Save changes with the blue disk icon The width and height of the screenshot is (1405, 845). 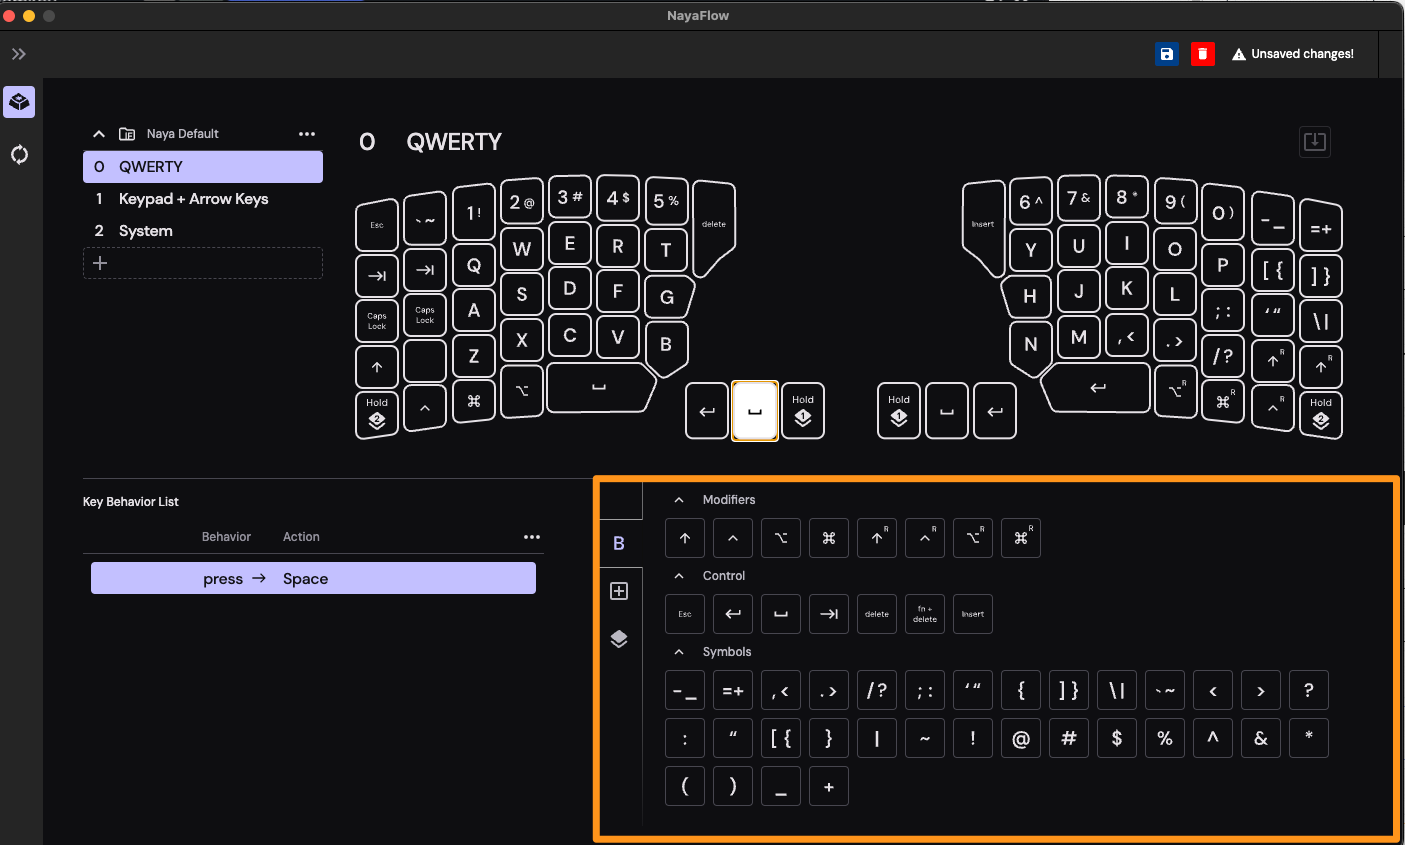coord(1166,54)
